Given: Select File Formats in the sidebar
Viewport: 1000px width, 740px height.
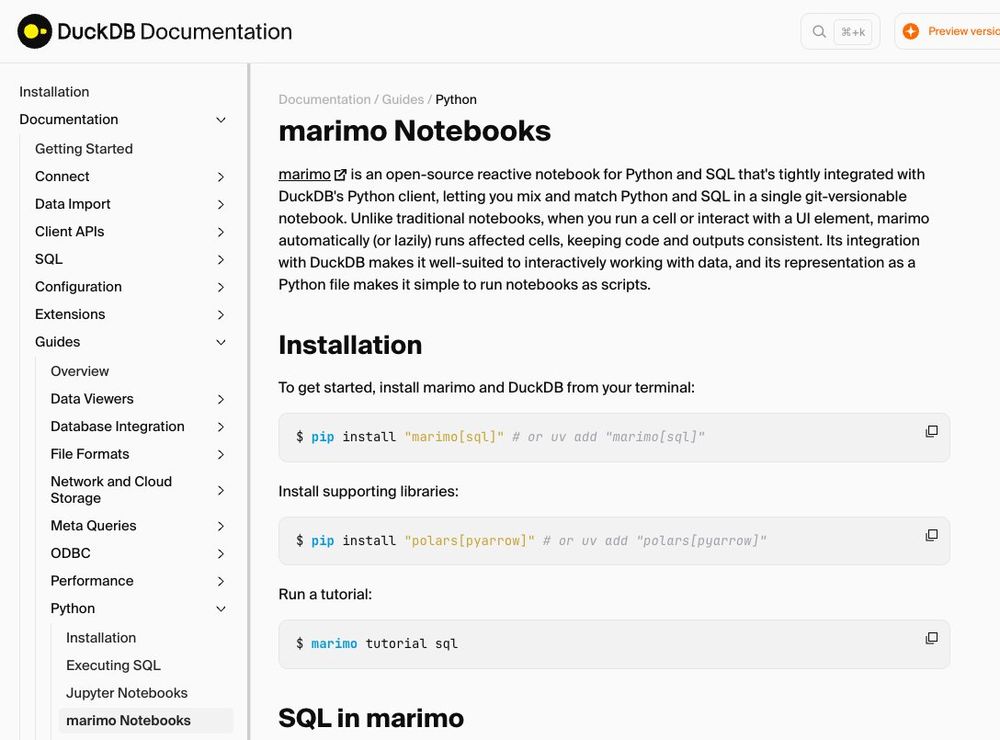Looking at the screenshot, I should pos(90,454).
